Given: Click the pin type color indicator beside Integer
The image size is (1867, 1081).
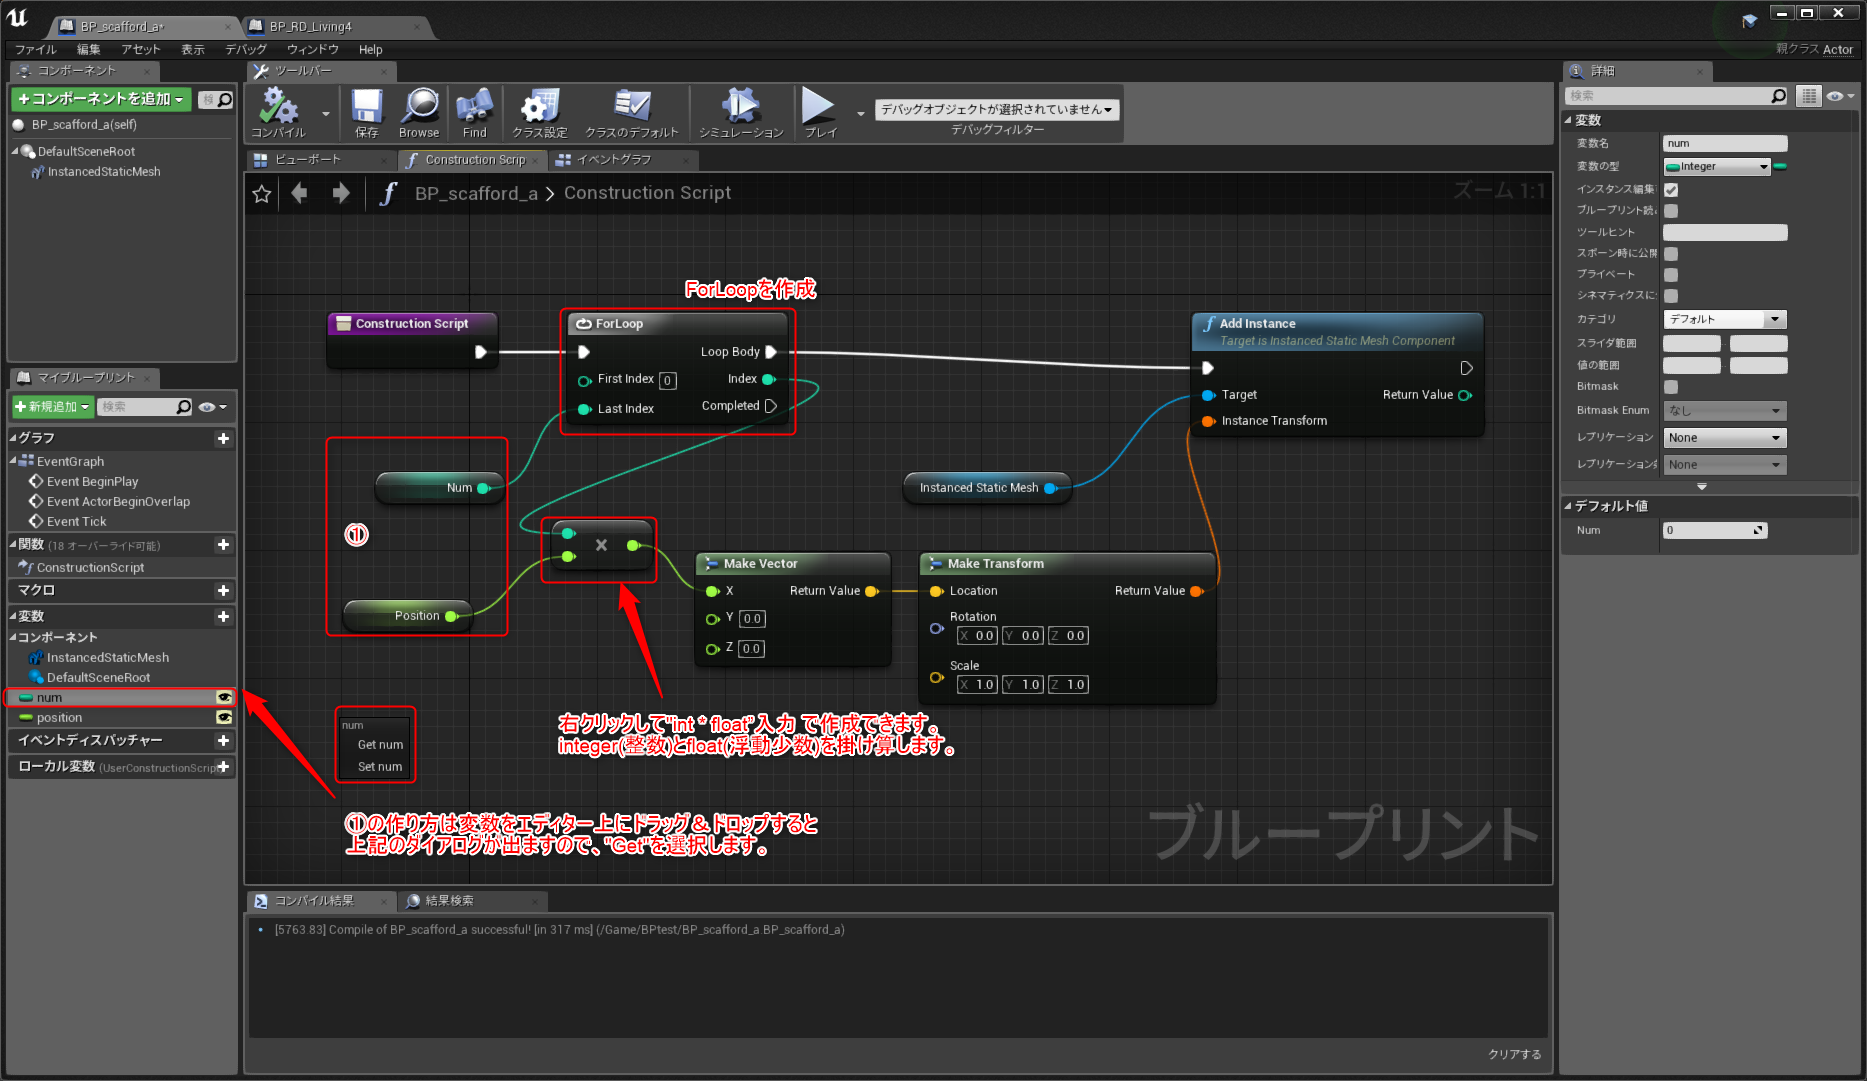Looking at the screenshot, I should point(1780,167).
